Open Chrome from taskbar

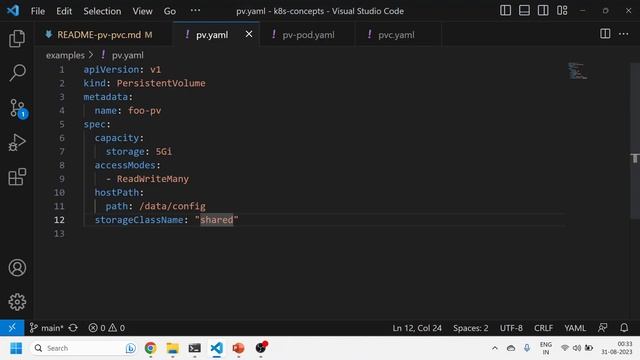pos(150,348)
